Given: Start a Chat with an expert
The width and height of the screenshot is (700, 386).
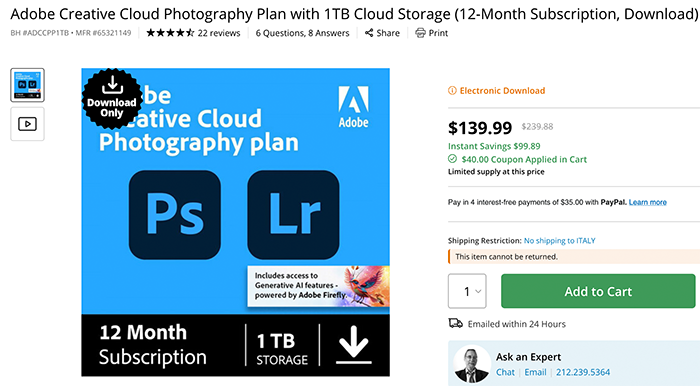Looking at the screenshot, I should coord(505,372).
